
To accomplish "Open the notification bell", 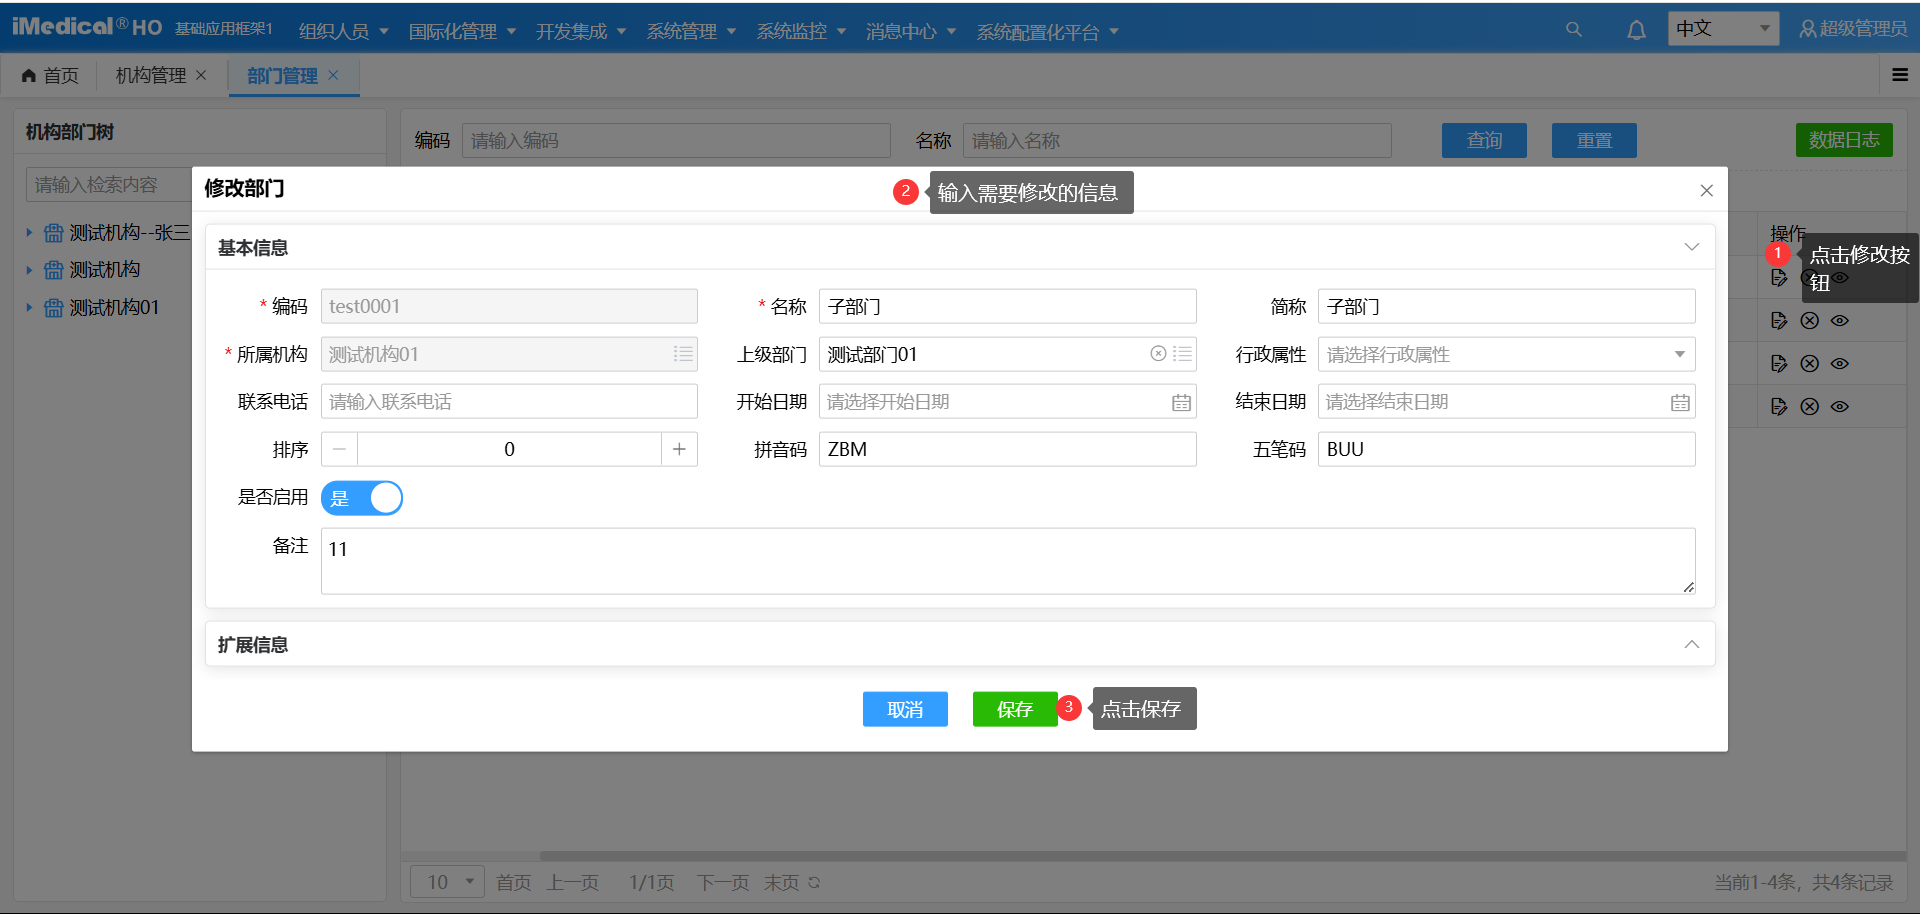I will point(1636,30).
